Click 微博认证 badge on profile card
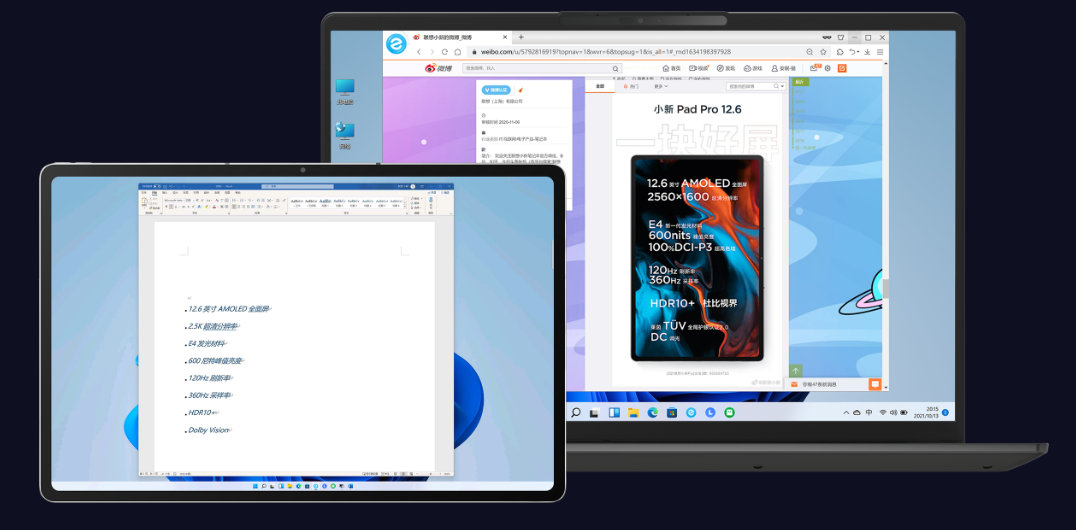The image size is (1076, 530). pos(496,90)
